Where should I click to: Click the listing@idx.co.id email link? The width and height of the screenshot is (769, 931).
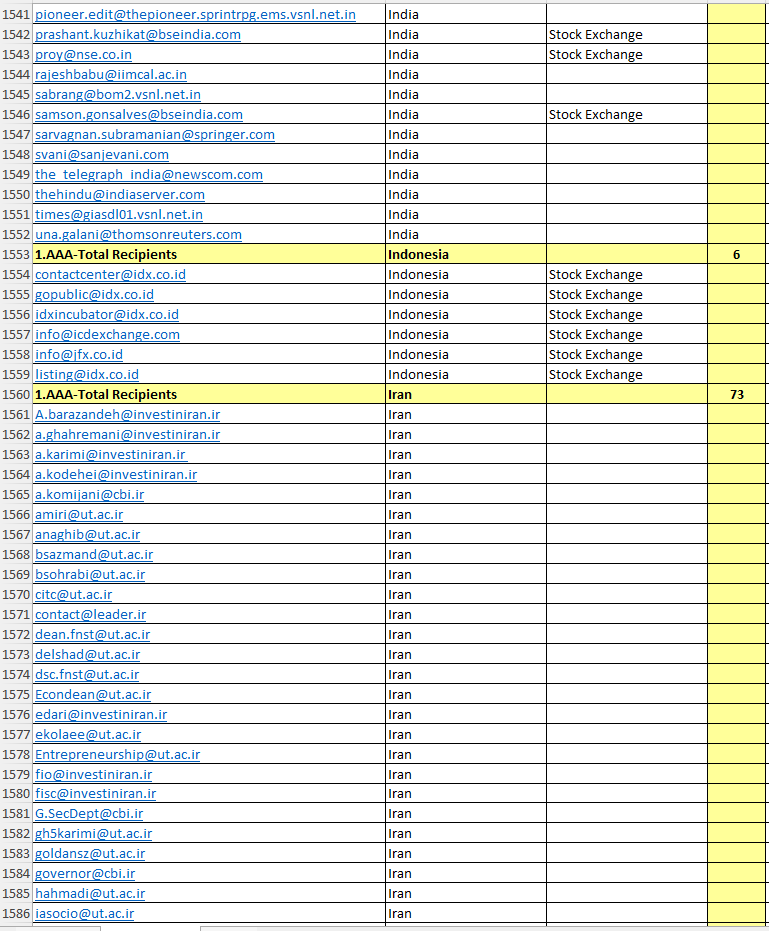coord(87,375)
